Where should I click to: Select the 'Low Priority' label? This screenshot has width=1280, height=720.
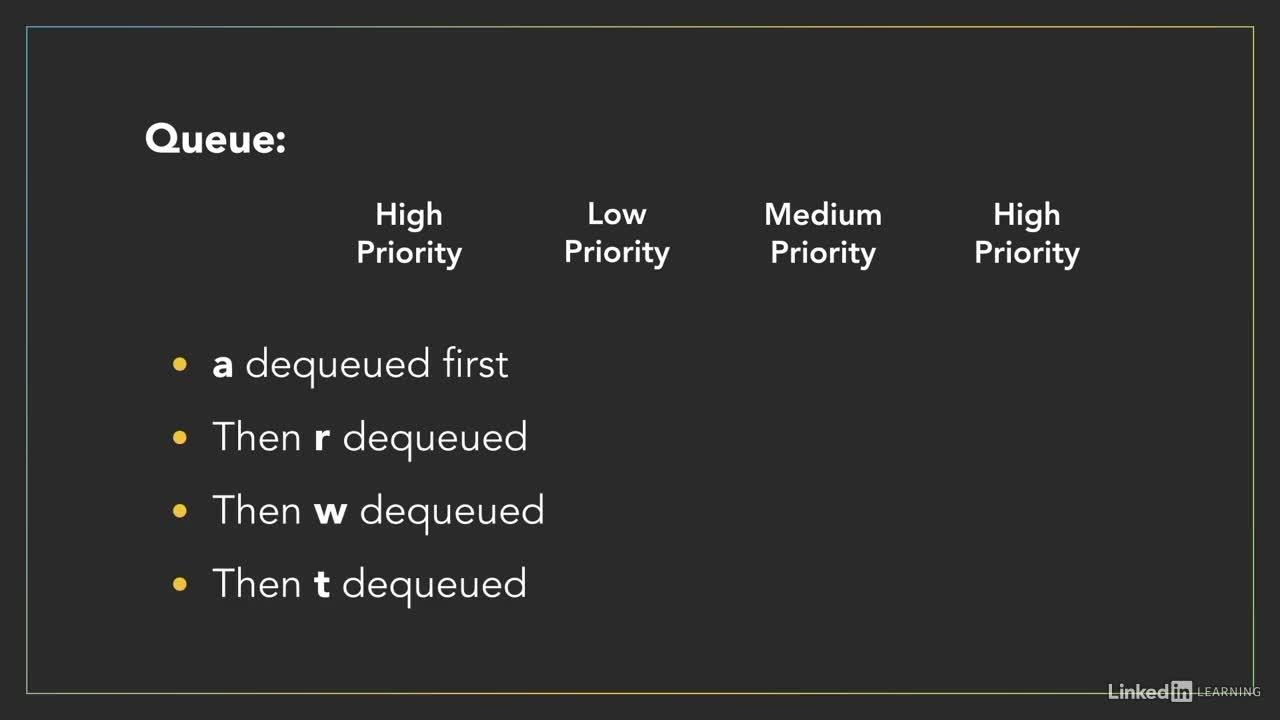click(617, 233)
